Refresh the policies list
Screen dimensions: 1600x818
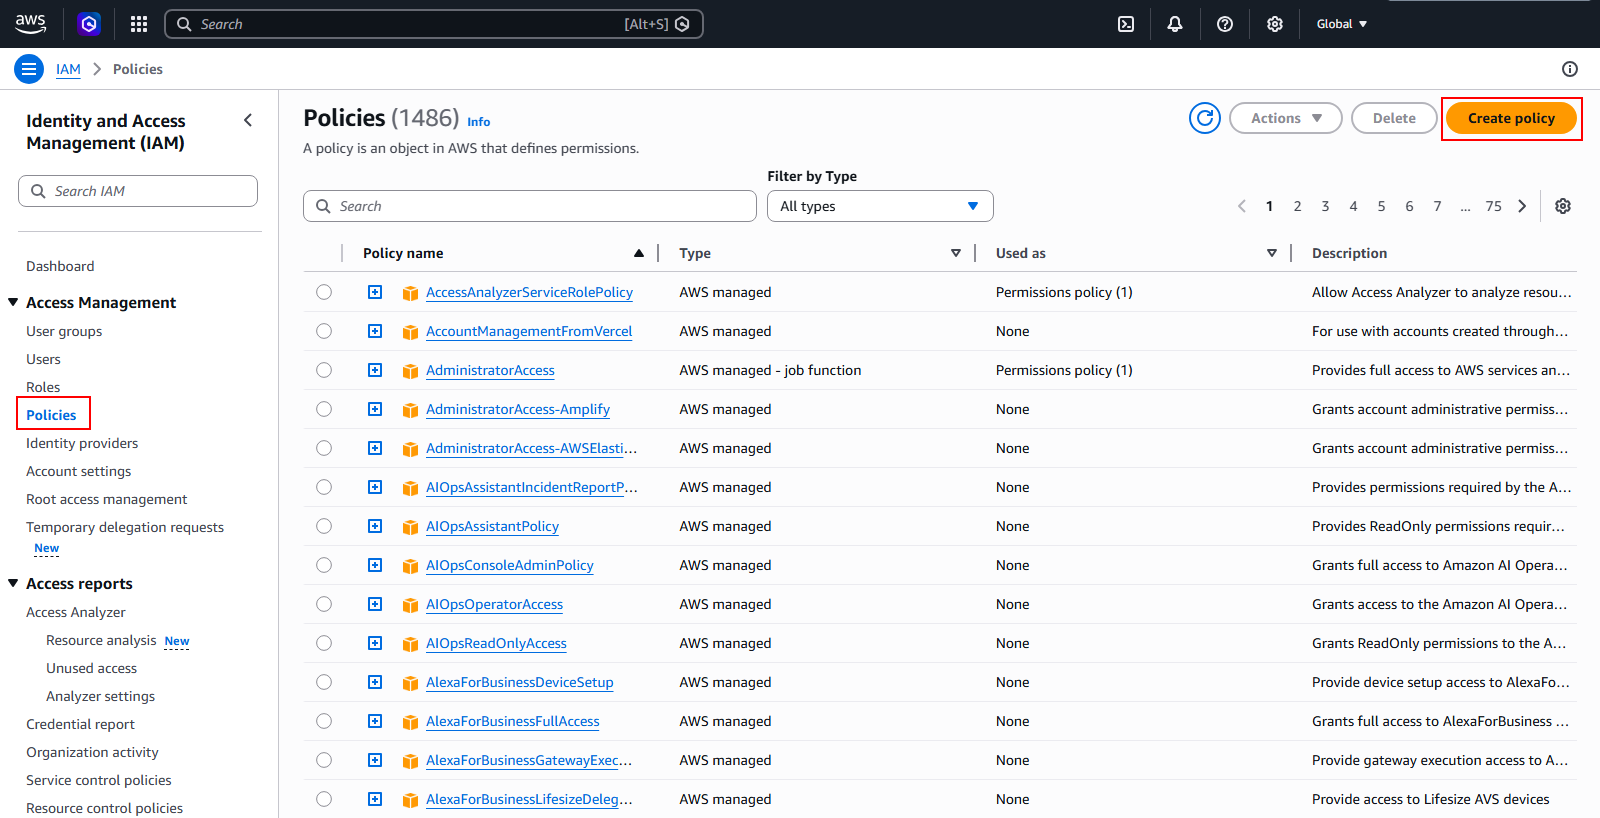(1205, 118)
